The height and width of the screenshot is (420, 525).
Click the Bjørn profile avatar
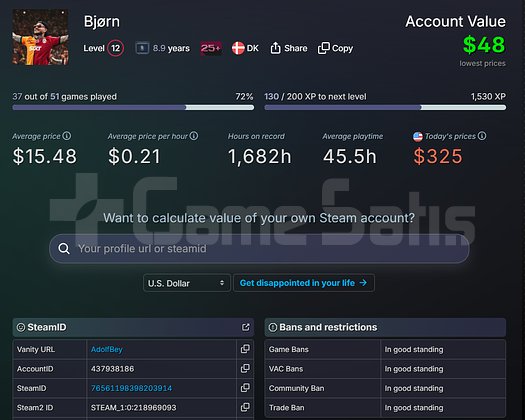(41, 37)
